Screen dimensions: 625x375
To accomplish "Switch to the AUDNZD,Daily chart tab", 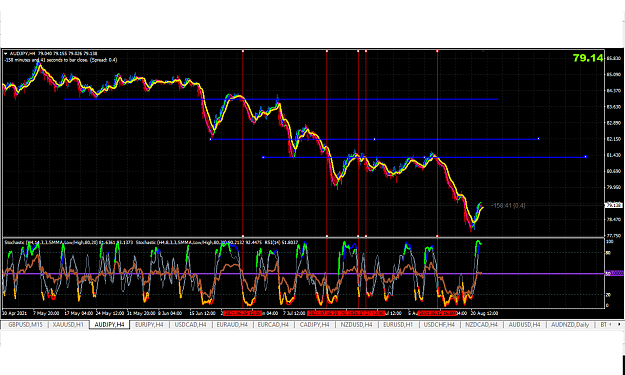I will click(570, 325).
